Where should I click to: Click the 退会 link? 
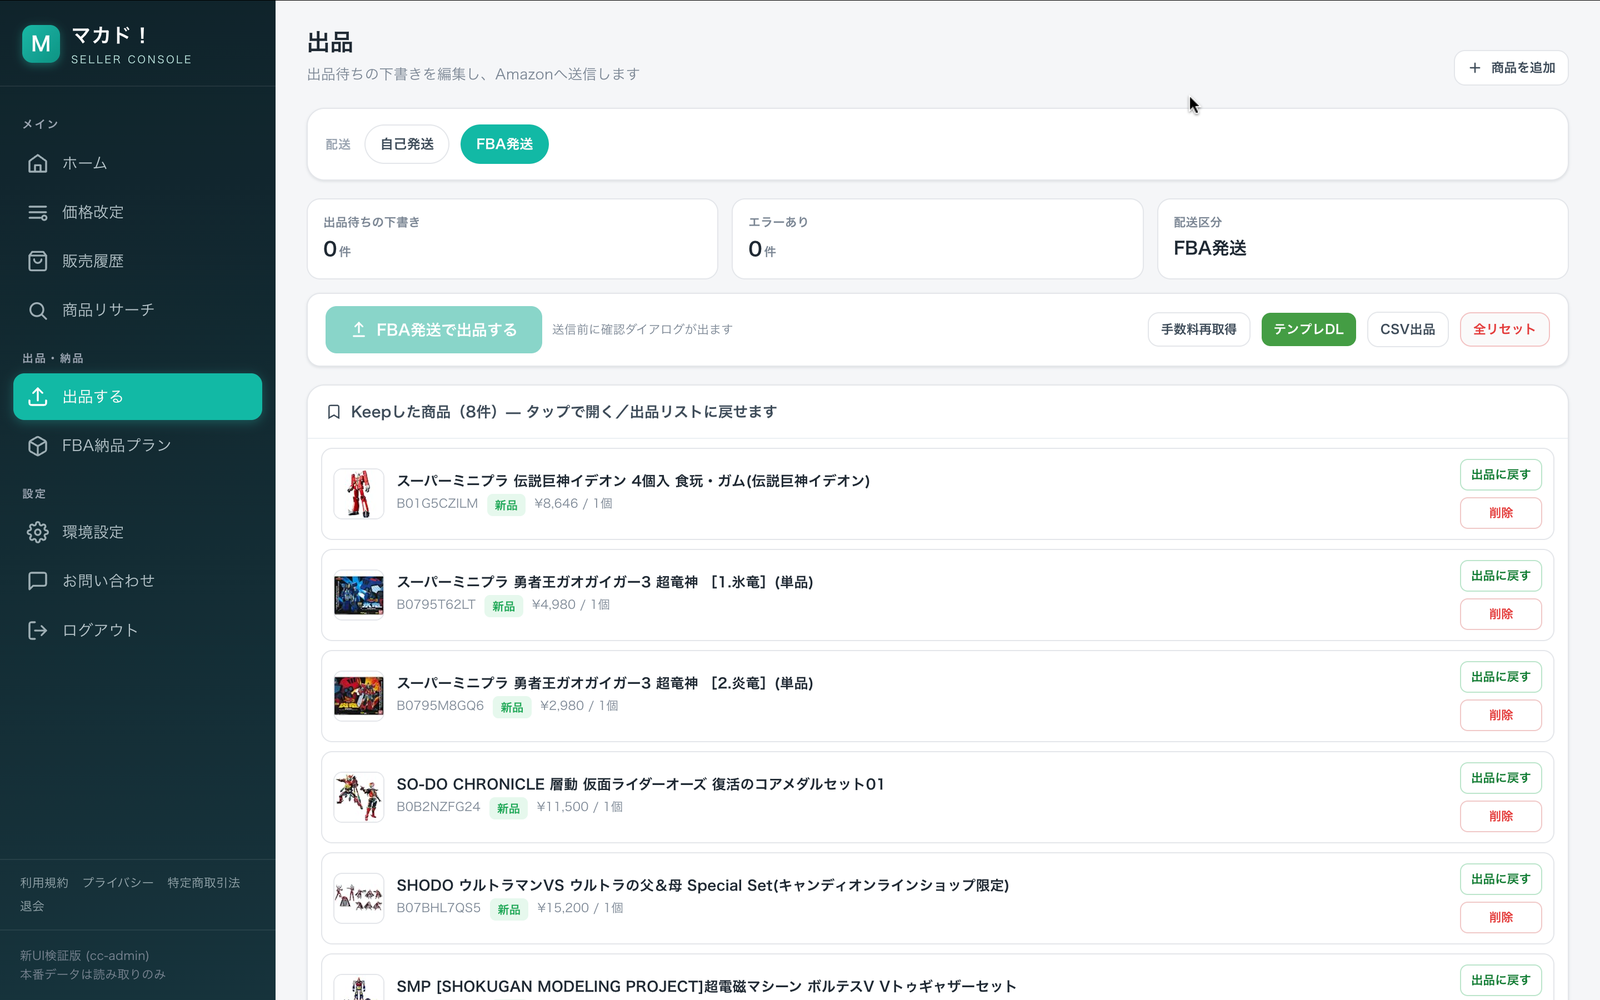32,906
